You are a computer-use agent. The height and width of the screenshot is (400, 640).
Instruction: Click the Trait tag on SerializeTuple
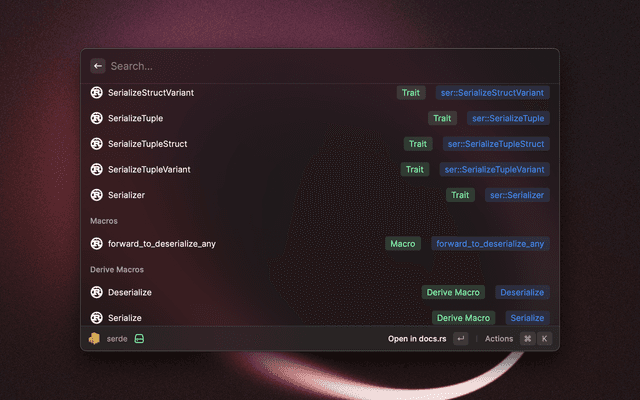coord(442,118)
